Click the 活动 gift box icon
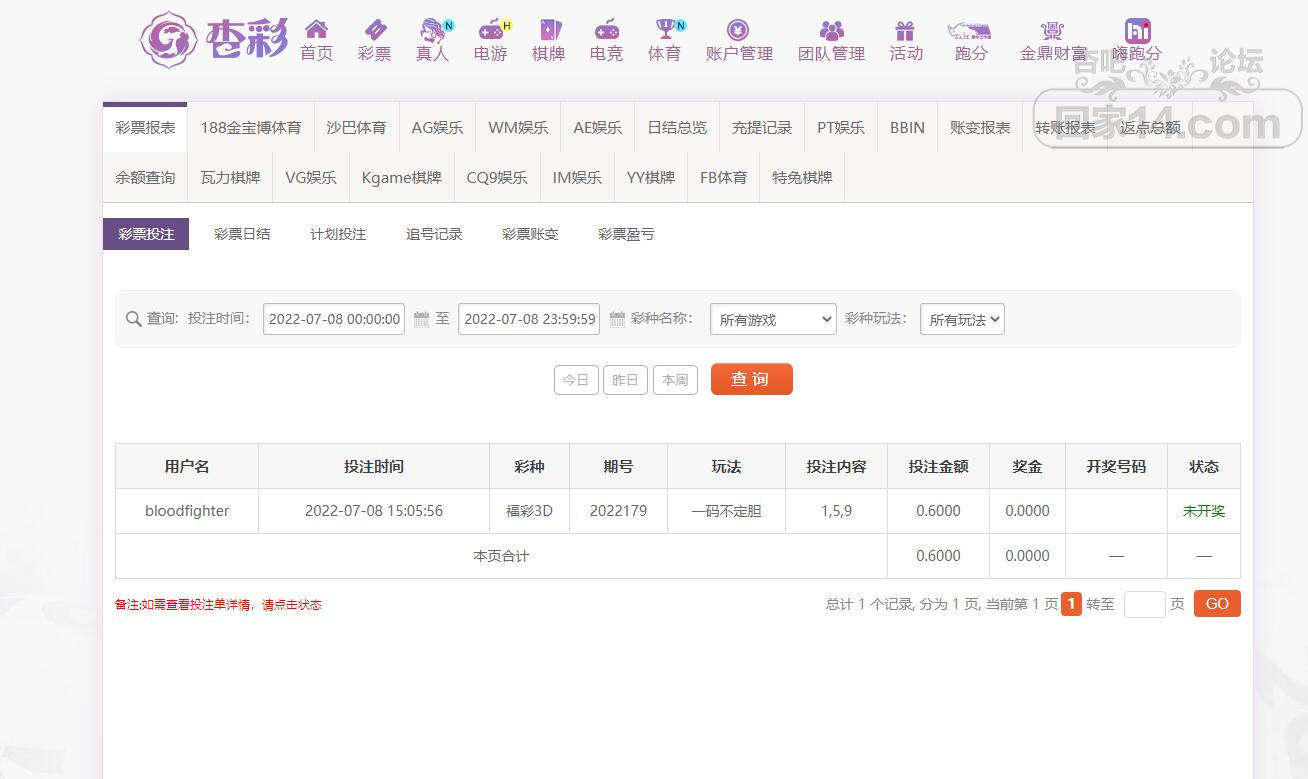This screenshot has height=779, width=1308. point(905,30)
